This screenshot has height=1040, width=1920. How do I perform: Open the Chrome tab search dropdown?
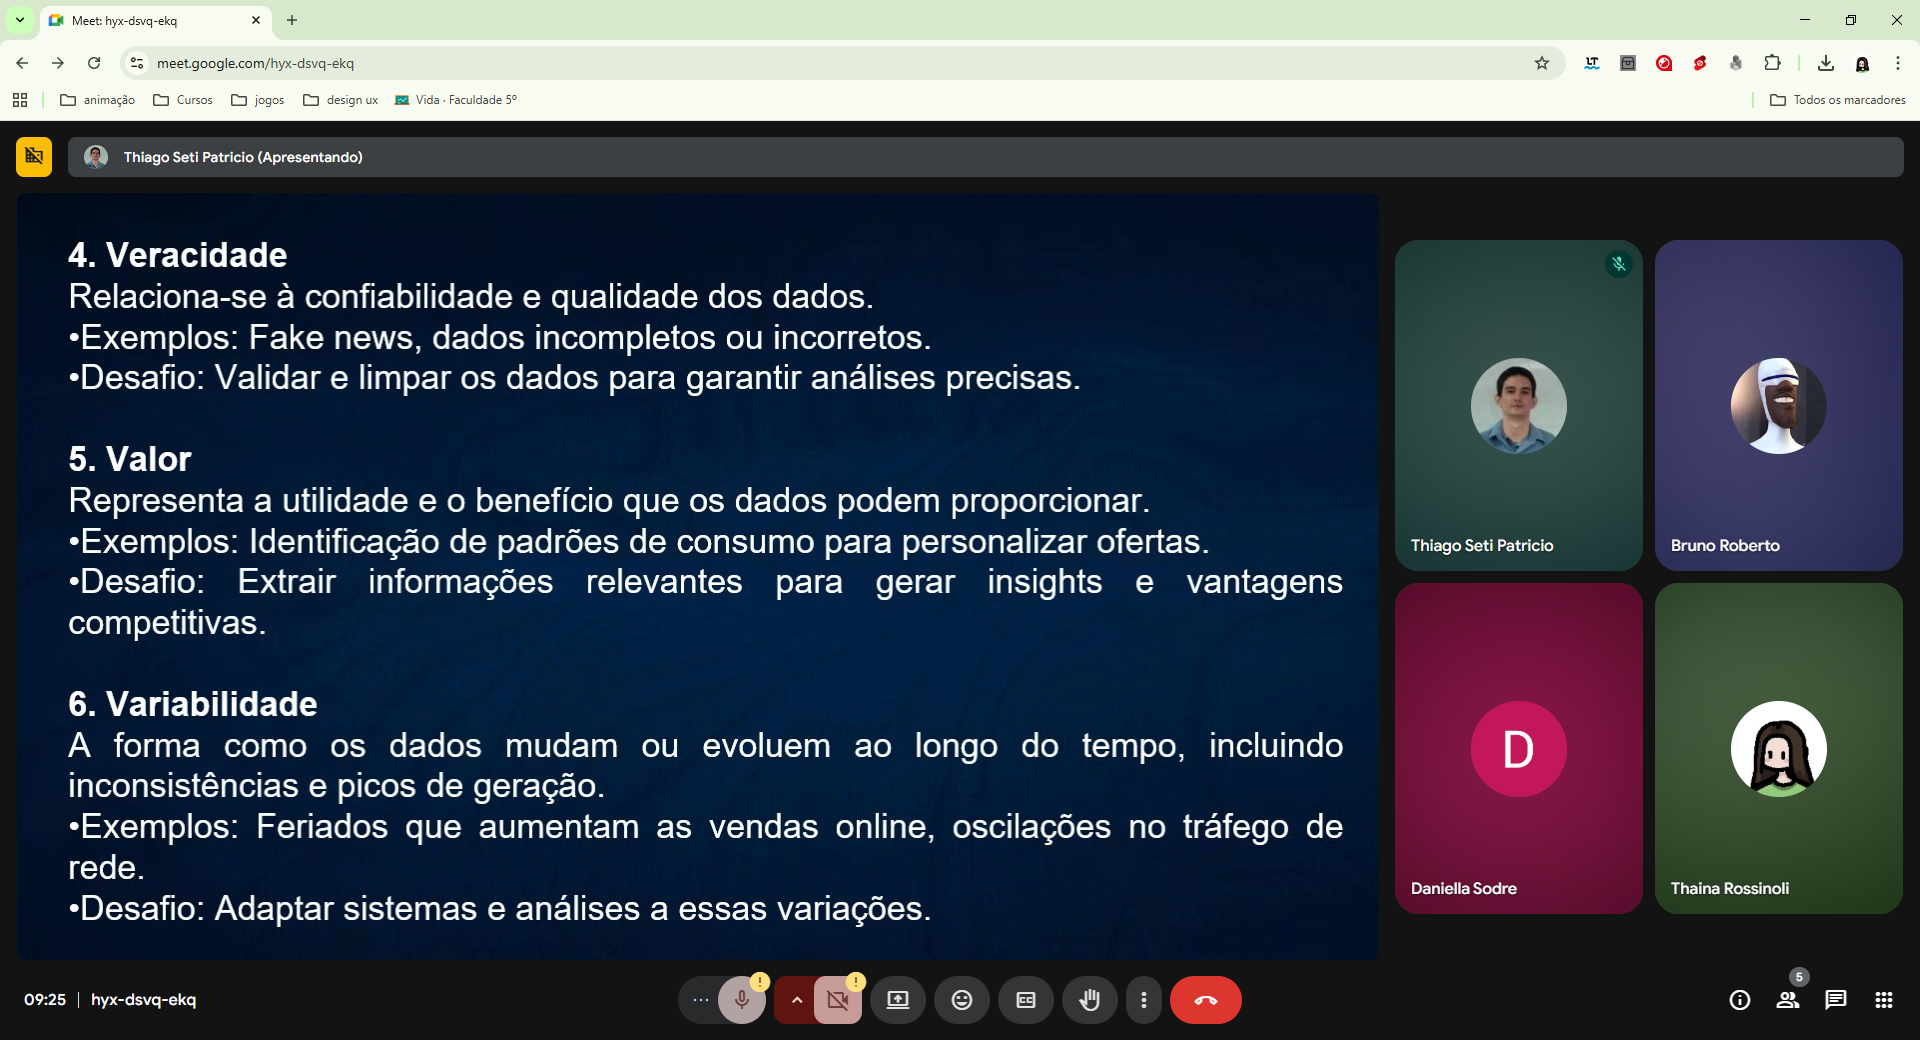point(20,20)
